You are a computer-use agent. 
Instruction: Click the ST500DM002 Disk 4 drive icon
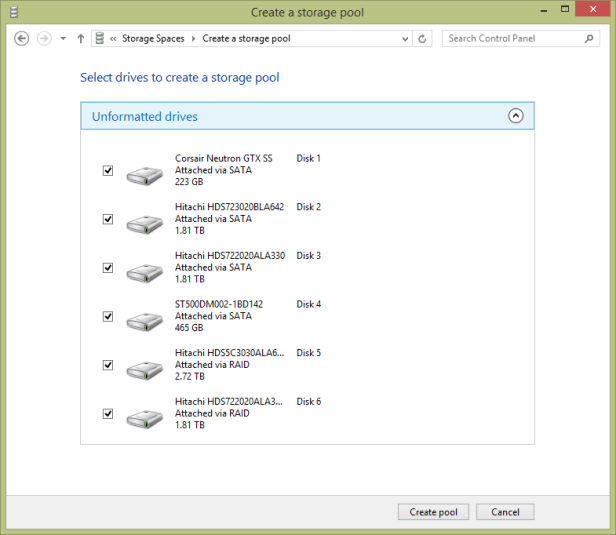tap(145, 322)
